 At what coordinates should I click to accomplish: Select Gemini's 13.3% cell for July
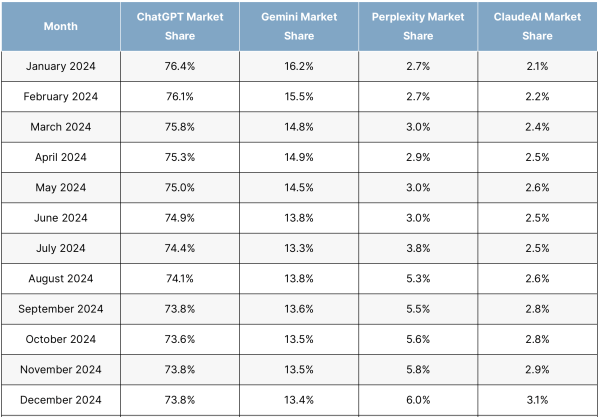click(x=298, y=248)
